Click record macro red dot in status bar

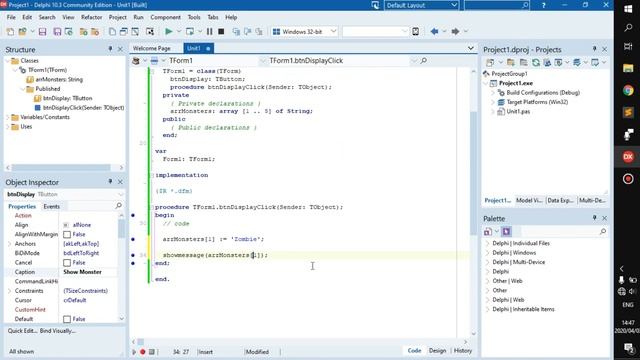(x=142, y=351)
